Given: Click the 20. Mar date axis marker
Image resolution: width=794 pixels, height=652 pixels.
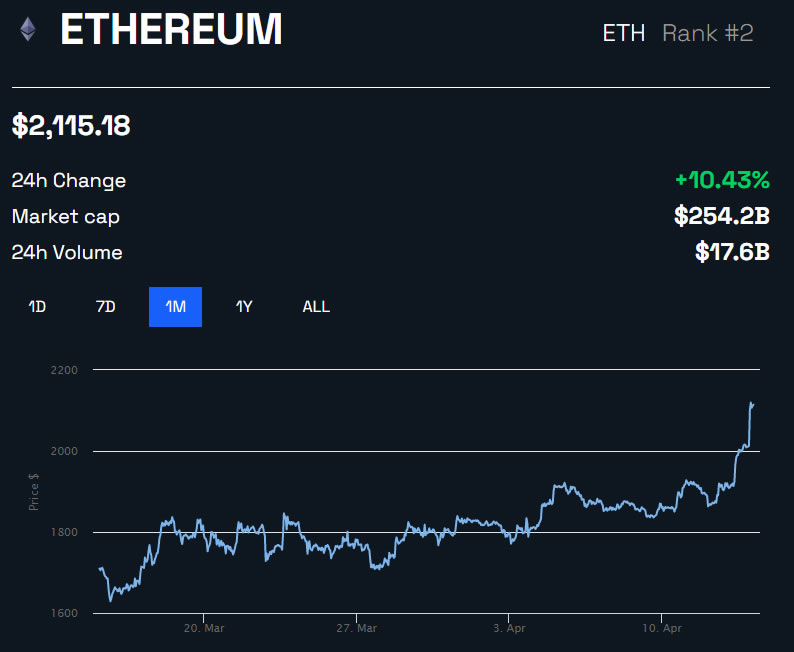Looking at the screenshot, I should [204, 629].
